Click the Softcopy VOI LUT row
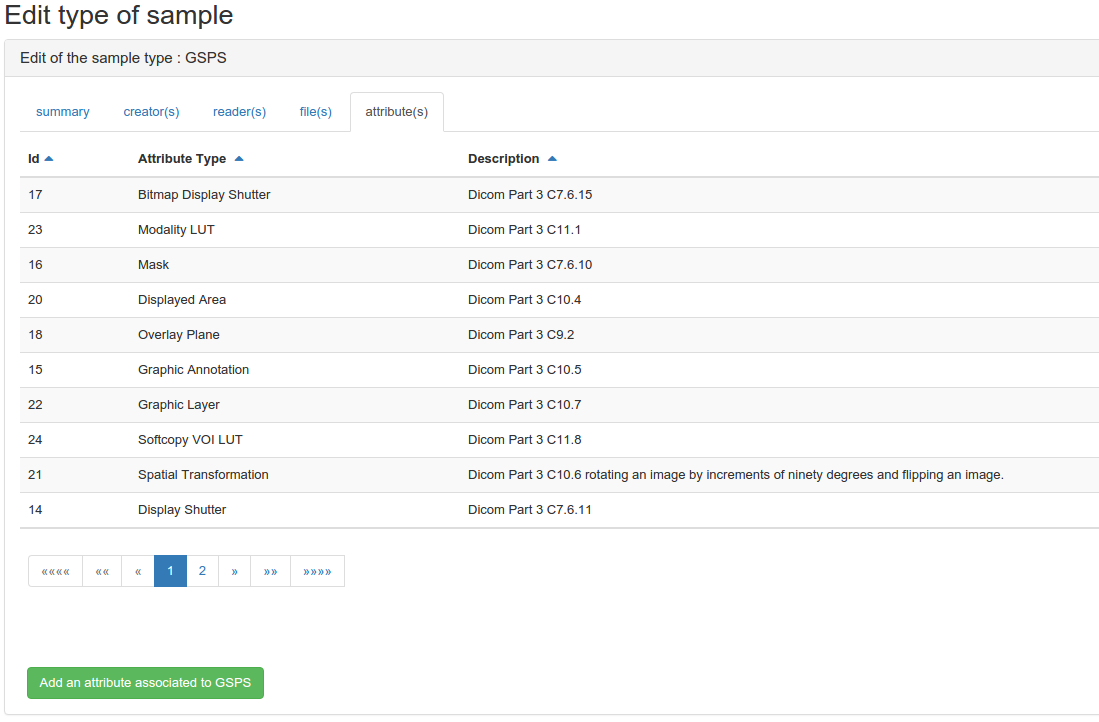Screen dimensions: 1099x722 click(190, 440)
